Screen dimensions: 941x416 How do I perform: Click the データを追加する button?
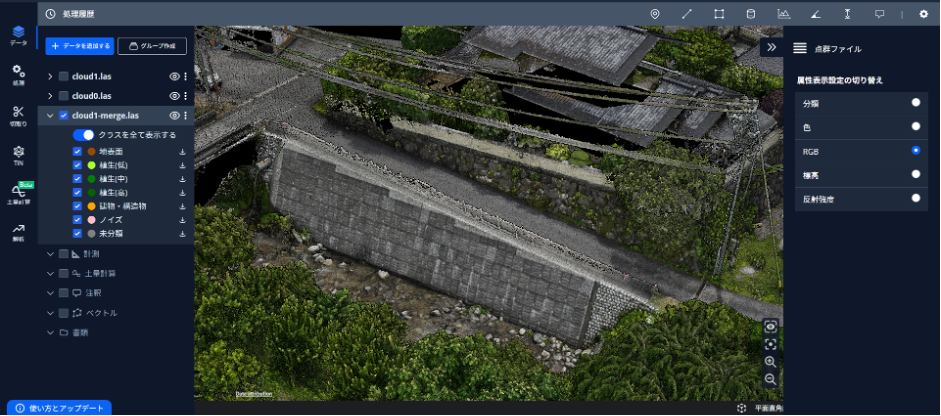tap(79, 46)
